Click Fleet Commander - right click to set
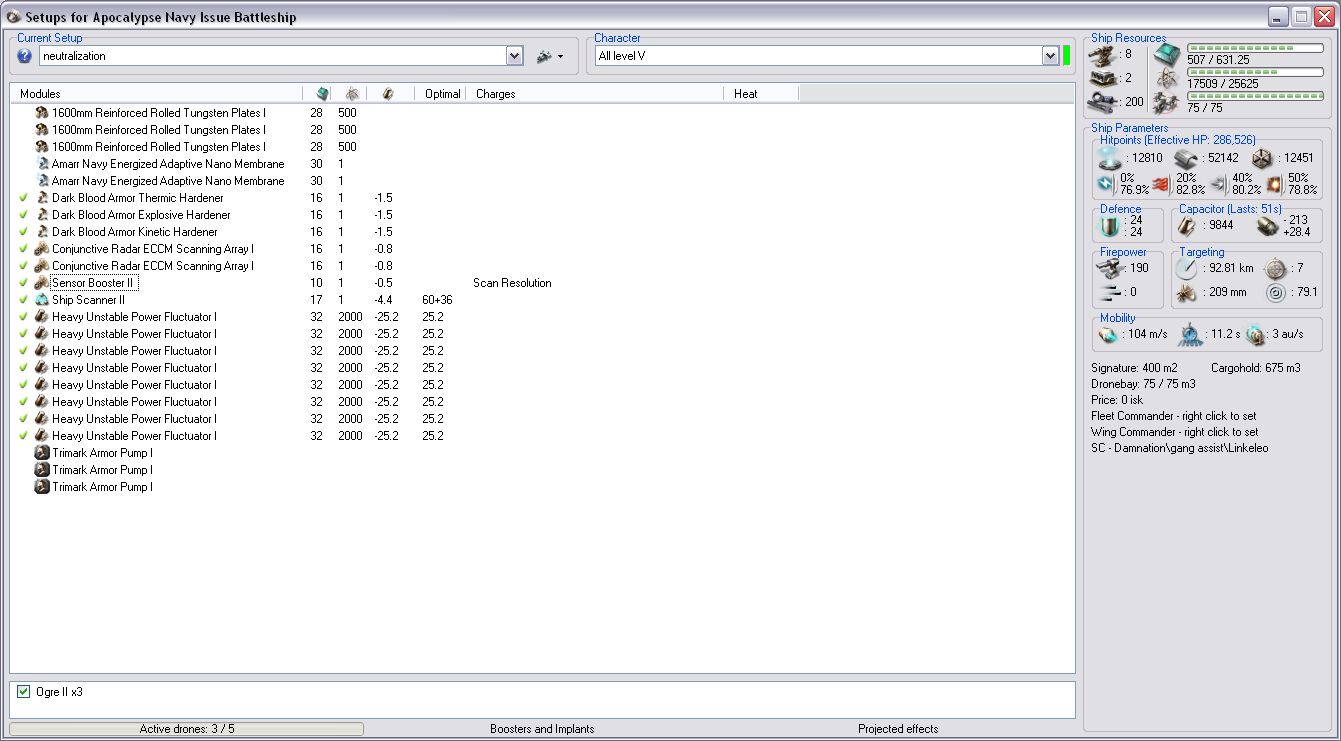 coord(1174,416)
